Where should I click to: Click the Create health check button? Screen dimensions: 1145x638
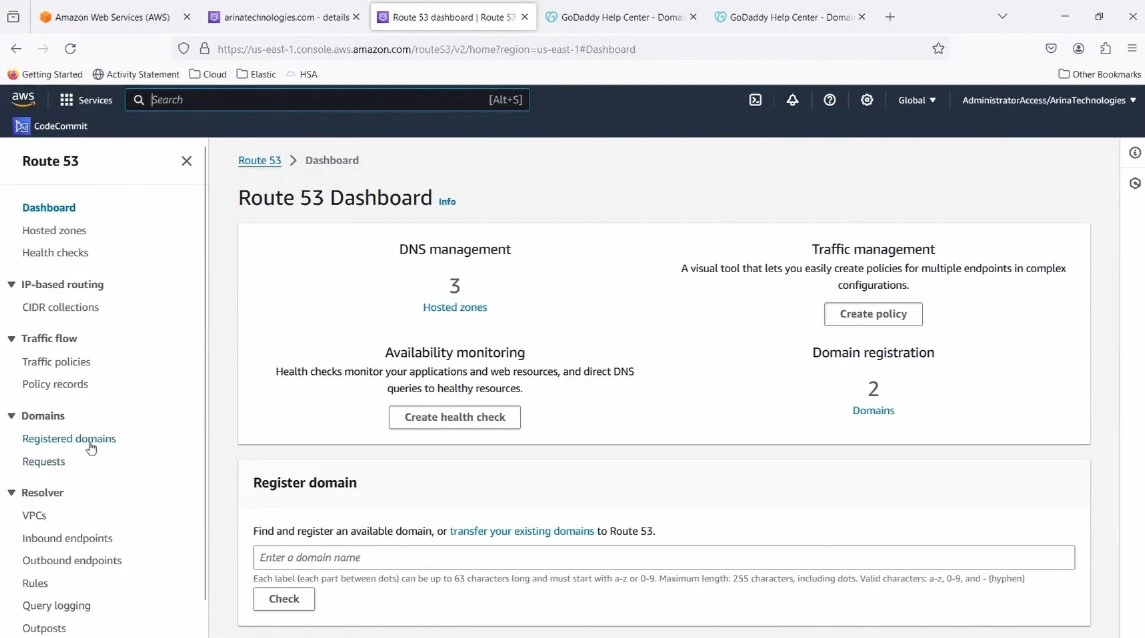[x=454, y=417]
